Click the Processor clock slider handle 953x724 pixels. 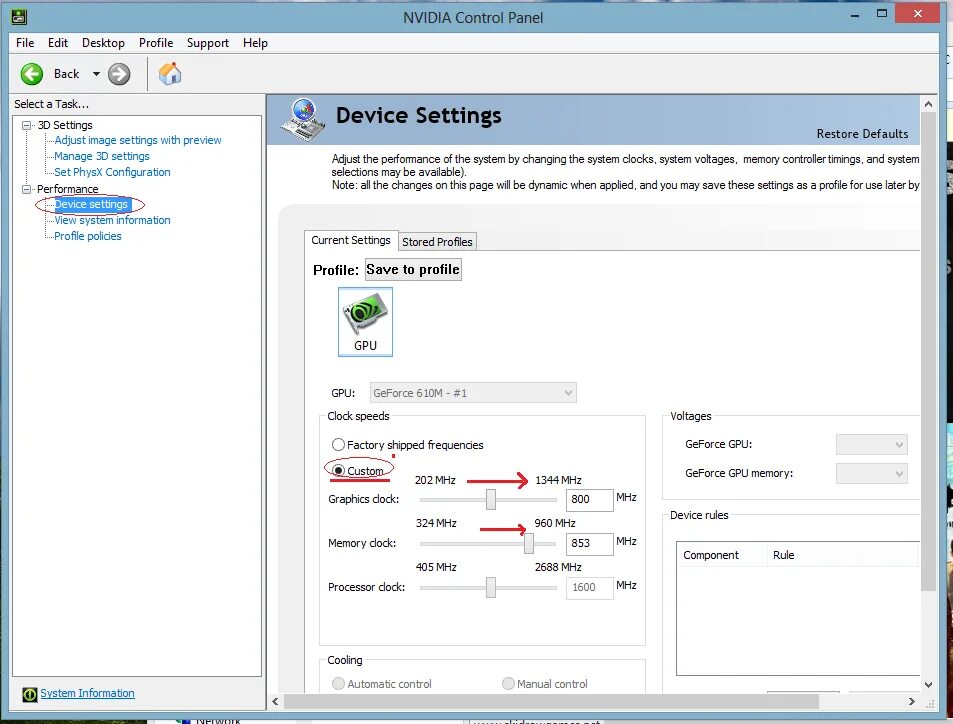pos(490,587)
